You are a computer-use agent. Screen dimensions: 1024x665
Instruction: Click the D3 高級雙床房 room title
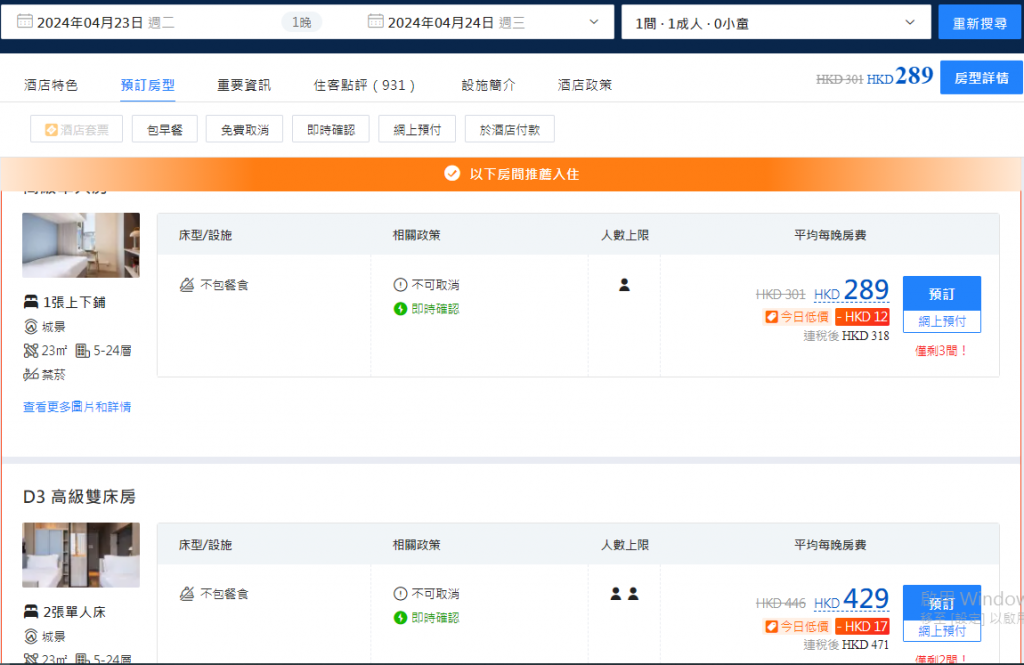(x=79, y=496)
